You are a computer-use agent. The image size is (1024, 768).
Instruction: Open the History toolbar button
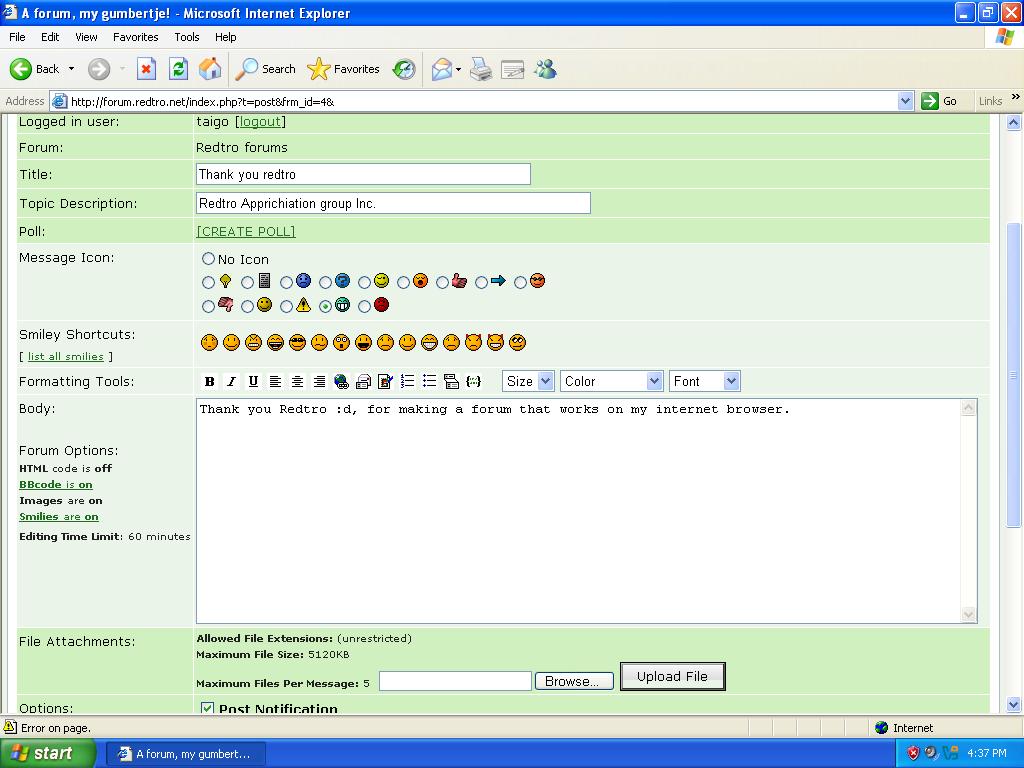404,69
